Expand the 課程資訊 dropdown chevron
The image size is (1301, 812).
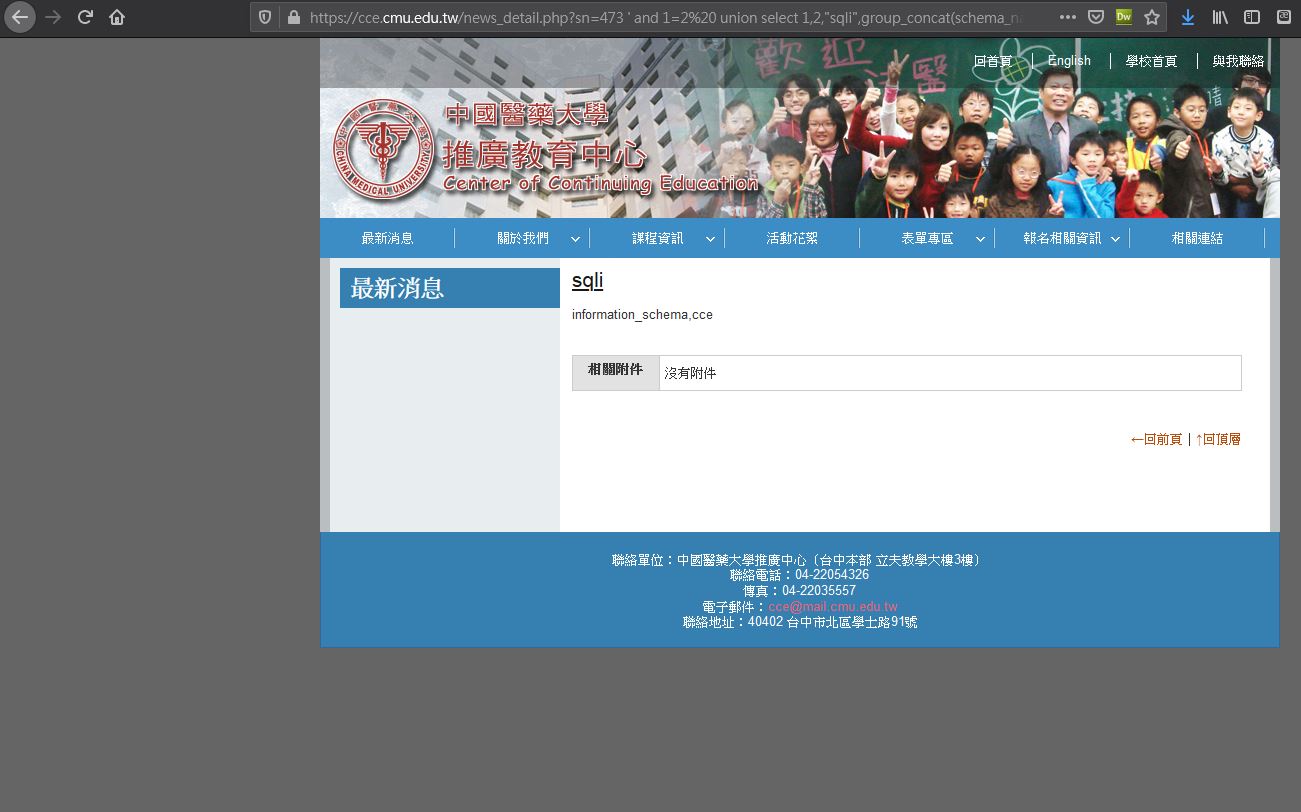pyautogui.click(x=710, y=239)
